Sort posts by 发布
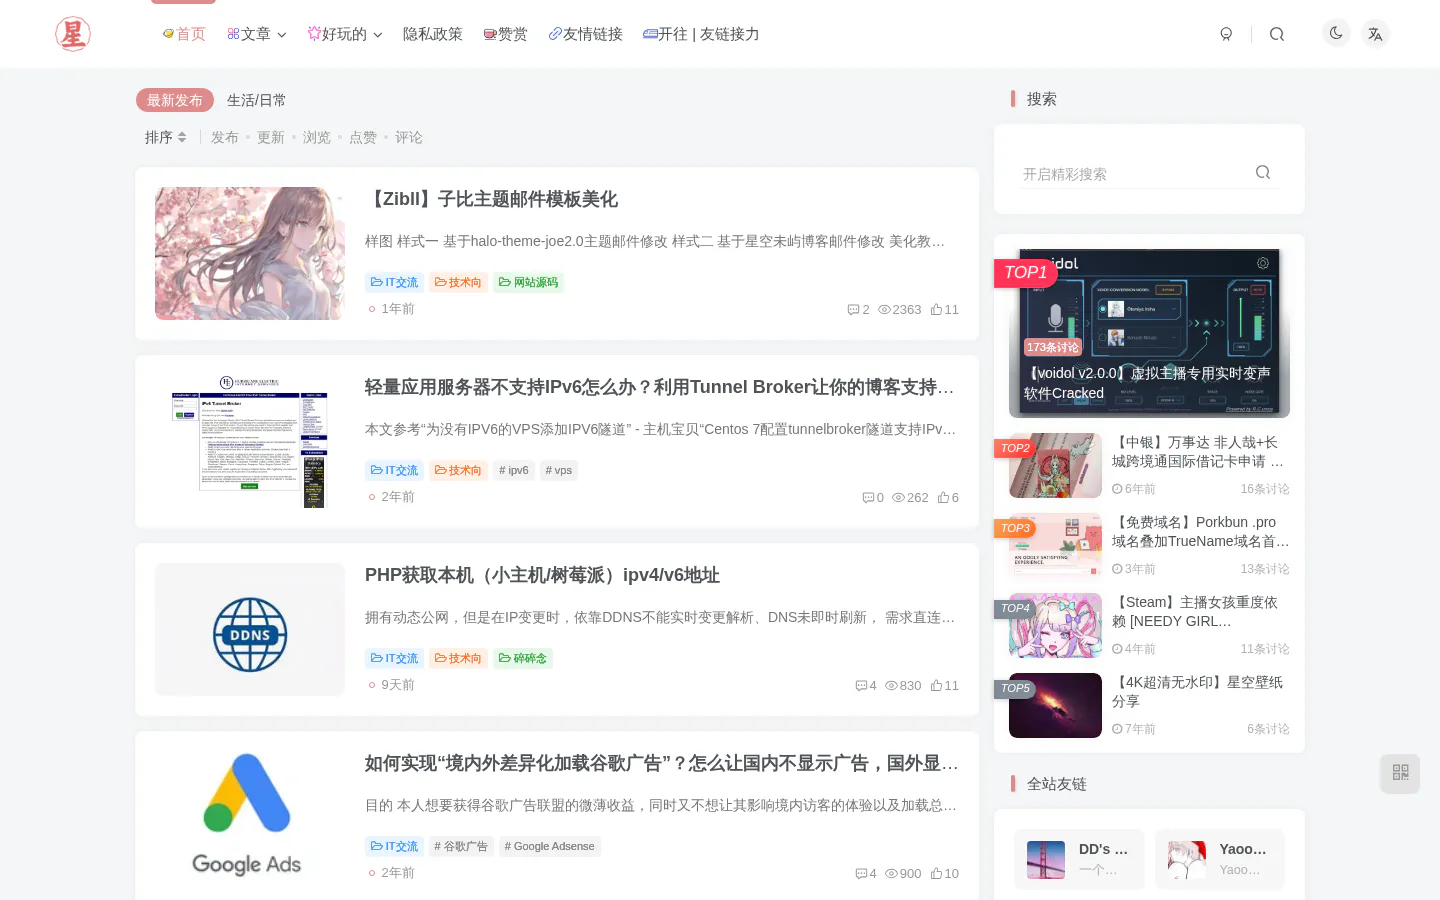The height and width of the screenshot is (900, 1440). (x=225, y=137)
